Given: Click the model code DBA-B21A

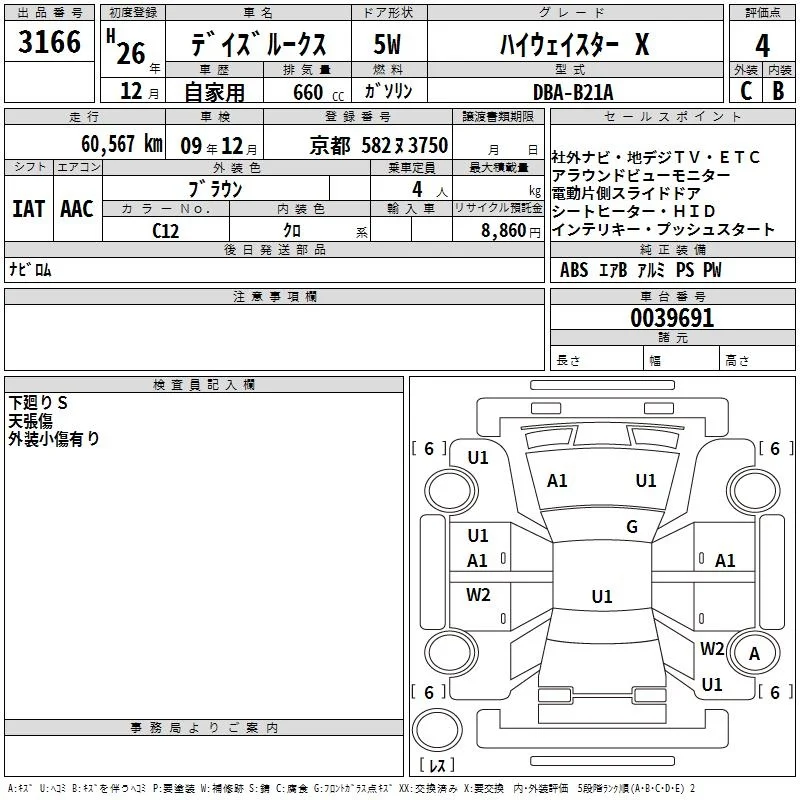Looking at the screenshot, I should 573,92.
